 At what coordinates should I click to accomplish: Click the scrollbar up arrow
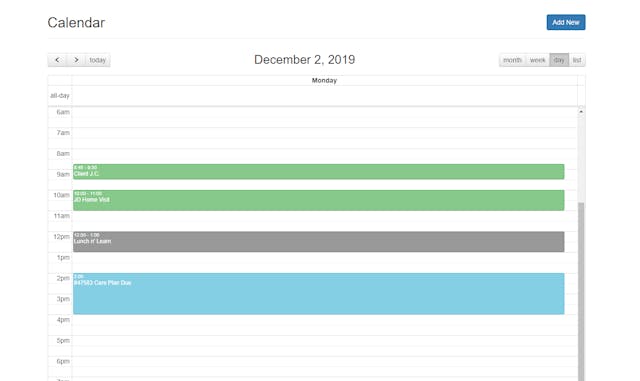pos(581,111)
